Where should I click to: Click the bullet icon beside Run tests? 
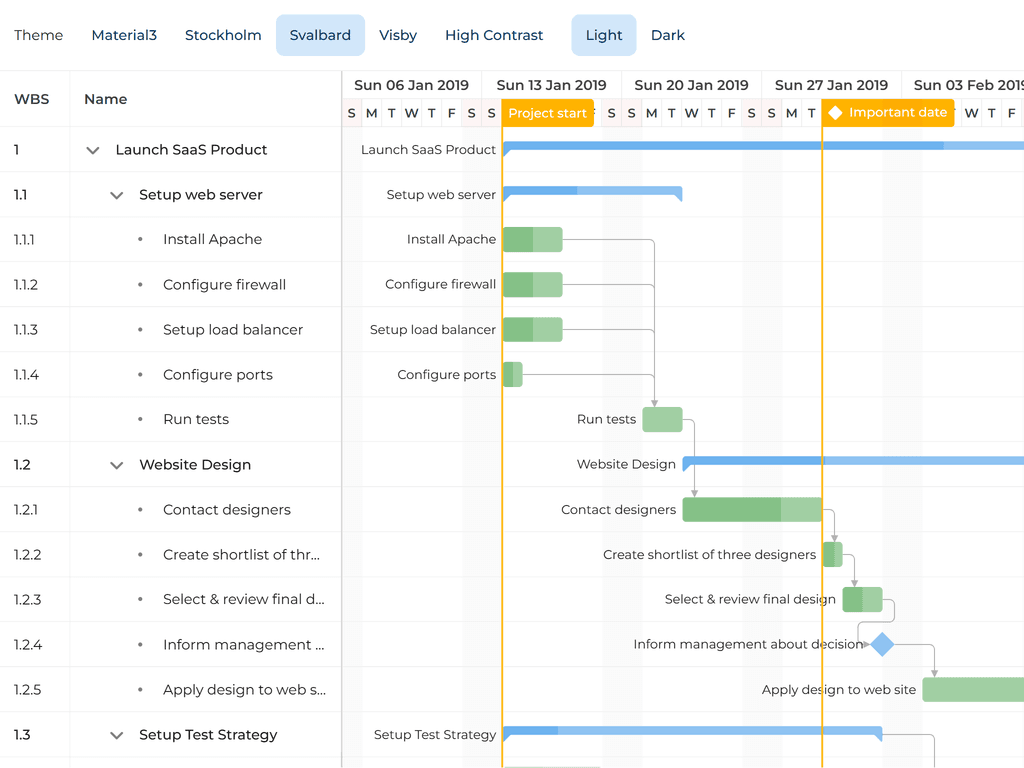point(140,419)
